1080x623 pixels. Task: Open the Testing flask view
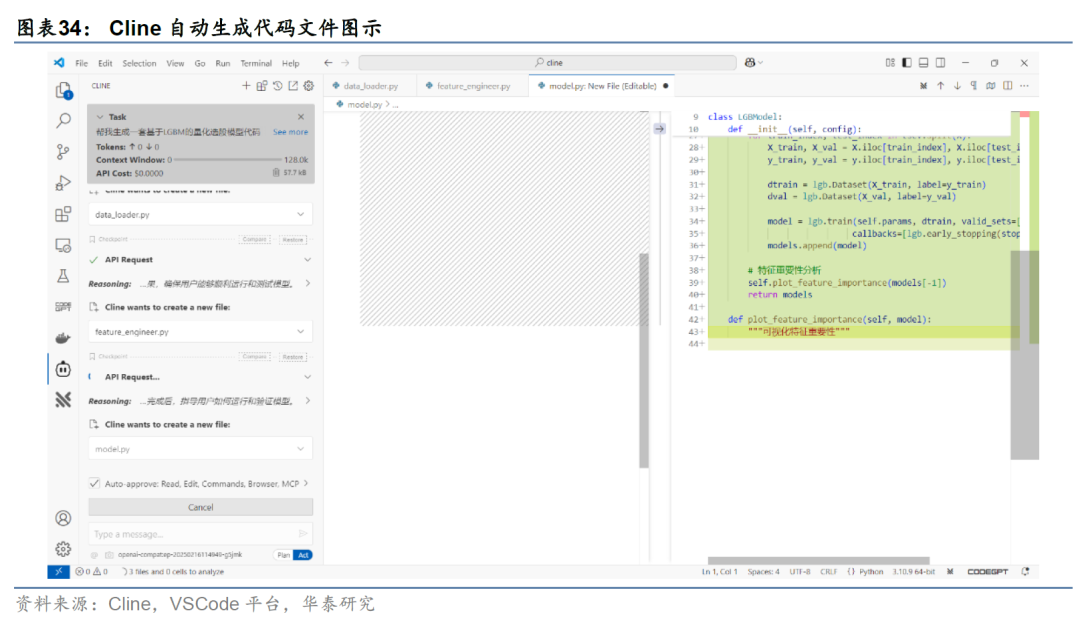point(63,276)
